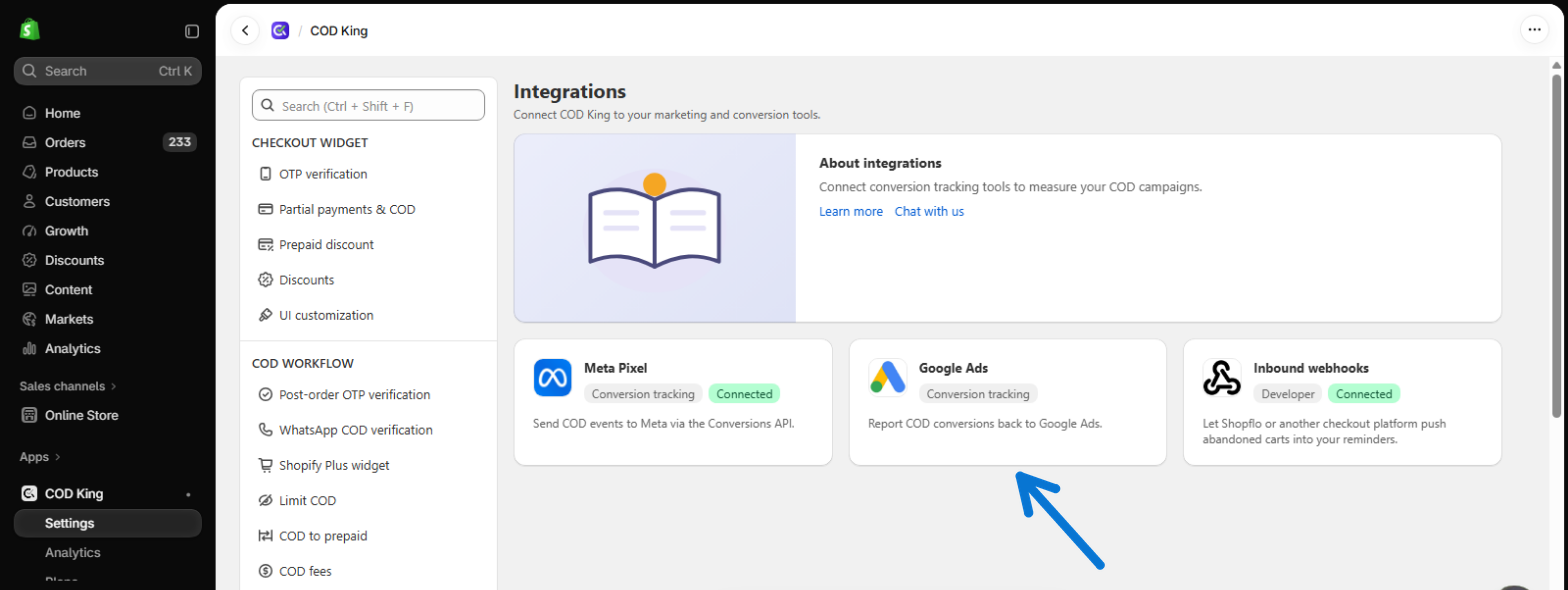Viewport: 1568px width, 590px height.
Task: Click the COD King breadcrumb title
Action: coord(339,31)
